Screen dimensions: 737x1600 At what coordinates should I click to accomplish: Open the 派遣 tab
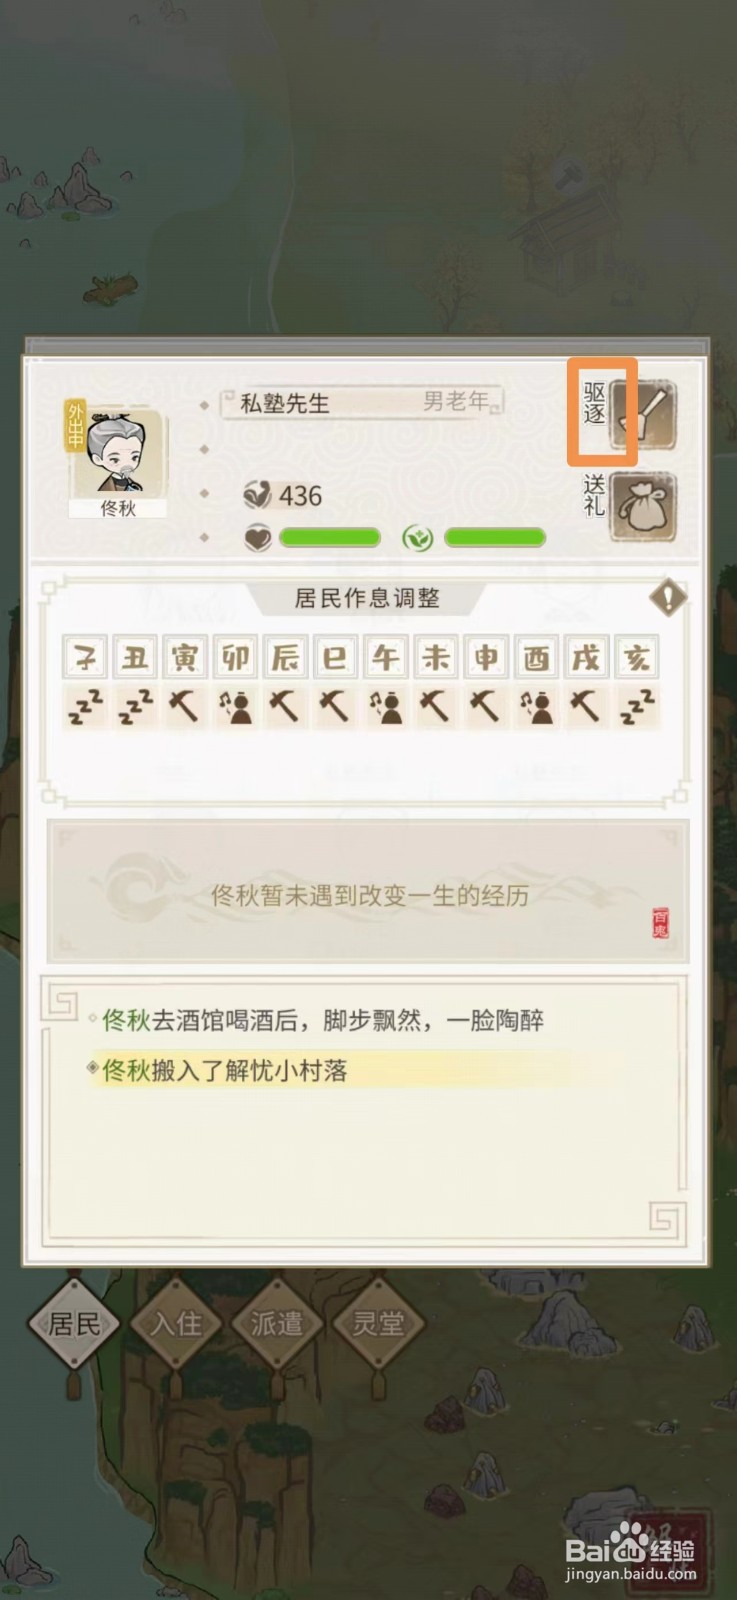click(277, 1324)
